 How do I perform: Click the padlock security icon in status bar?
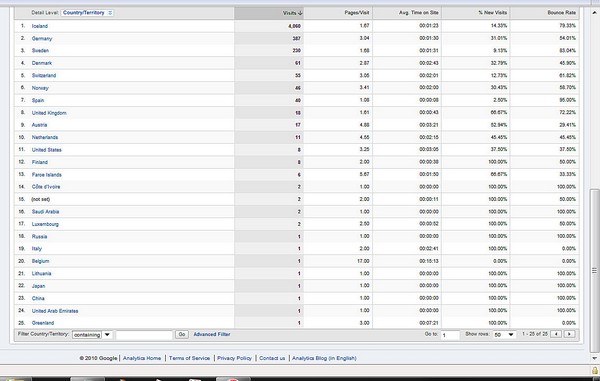pos(595,370)
